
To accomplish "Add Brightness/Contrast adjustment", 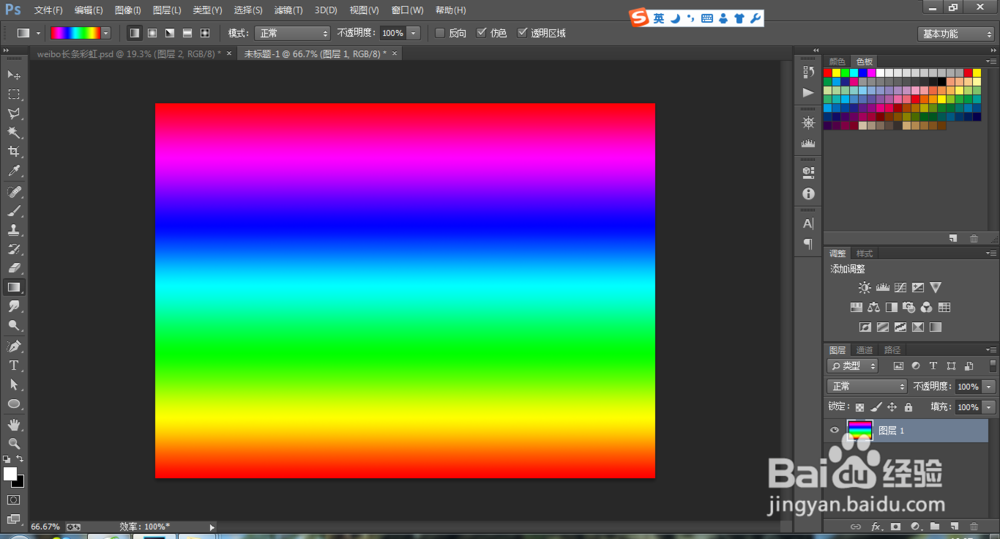I will pyautogui.click(x=864, y=288).
